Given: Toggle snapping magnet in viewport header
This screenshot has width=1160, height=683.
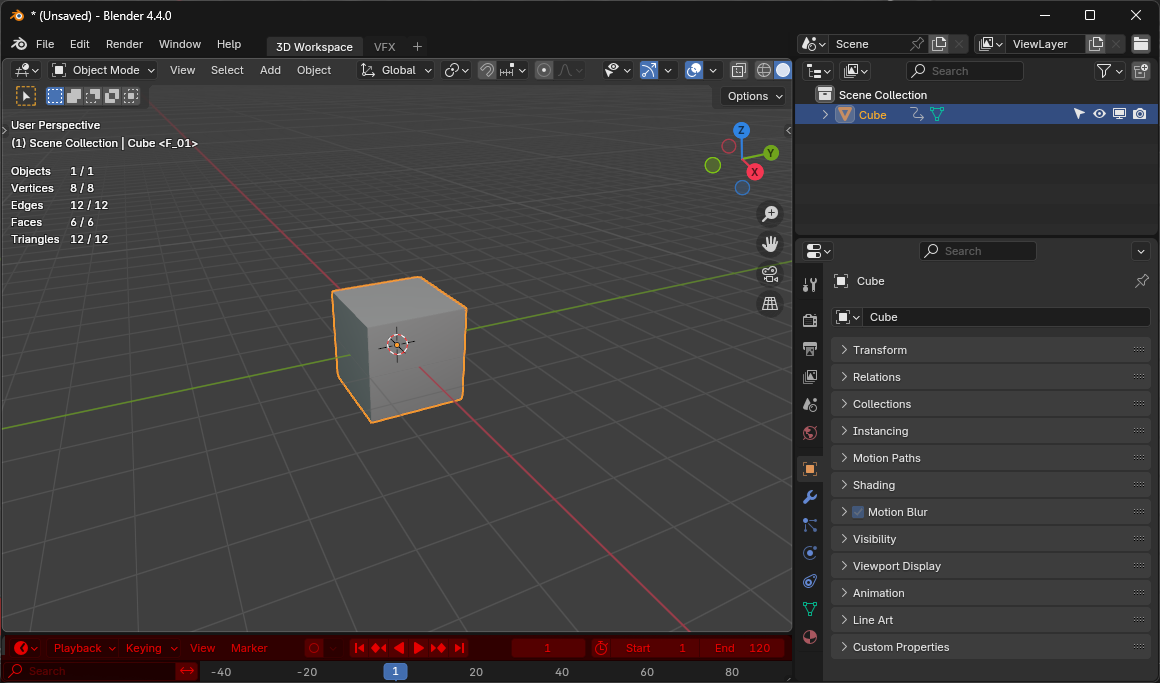Looking at the screenshot, I should (487, 70).
